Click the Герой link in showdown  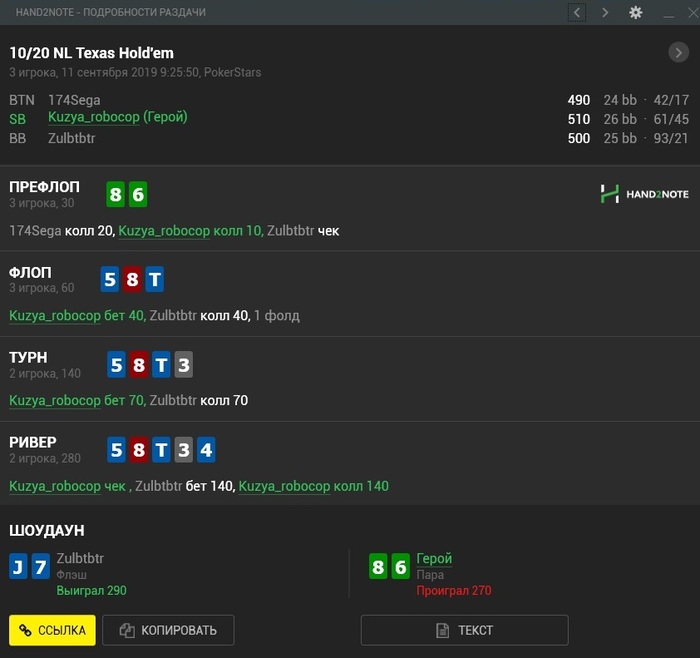pyautogui.click(x=434, y=558)
